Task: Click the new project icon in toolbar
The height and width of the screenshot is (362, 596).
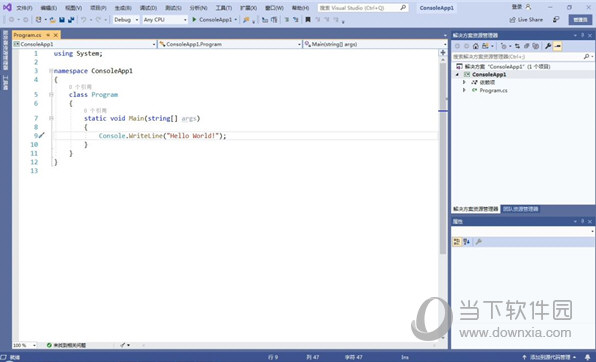Action: coord(38,20)
